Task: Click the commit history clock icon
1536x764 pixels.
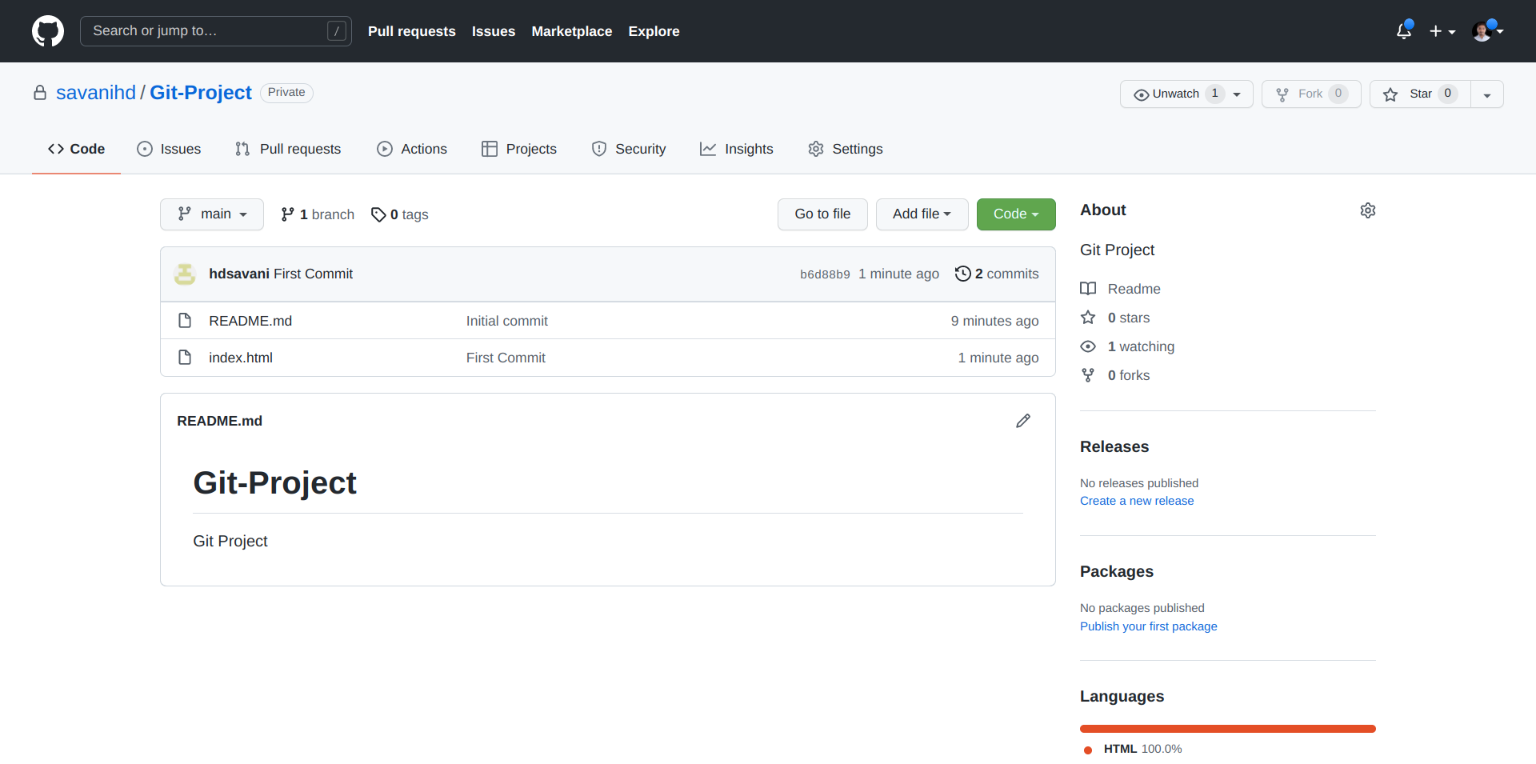Action: (x=963, y=274)
